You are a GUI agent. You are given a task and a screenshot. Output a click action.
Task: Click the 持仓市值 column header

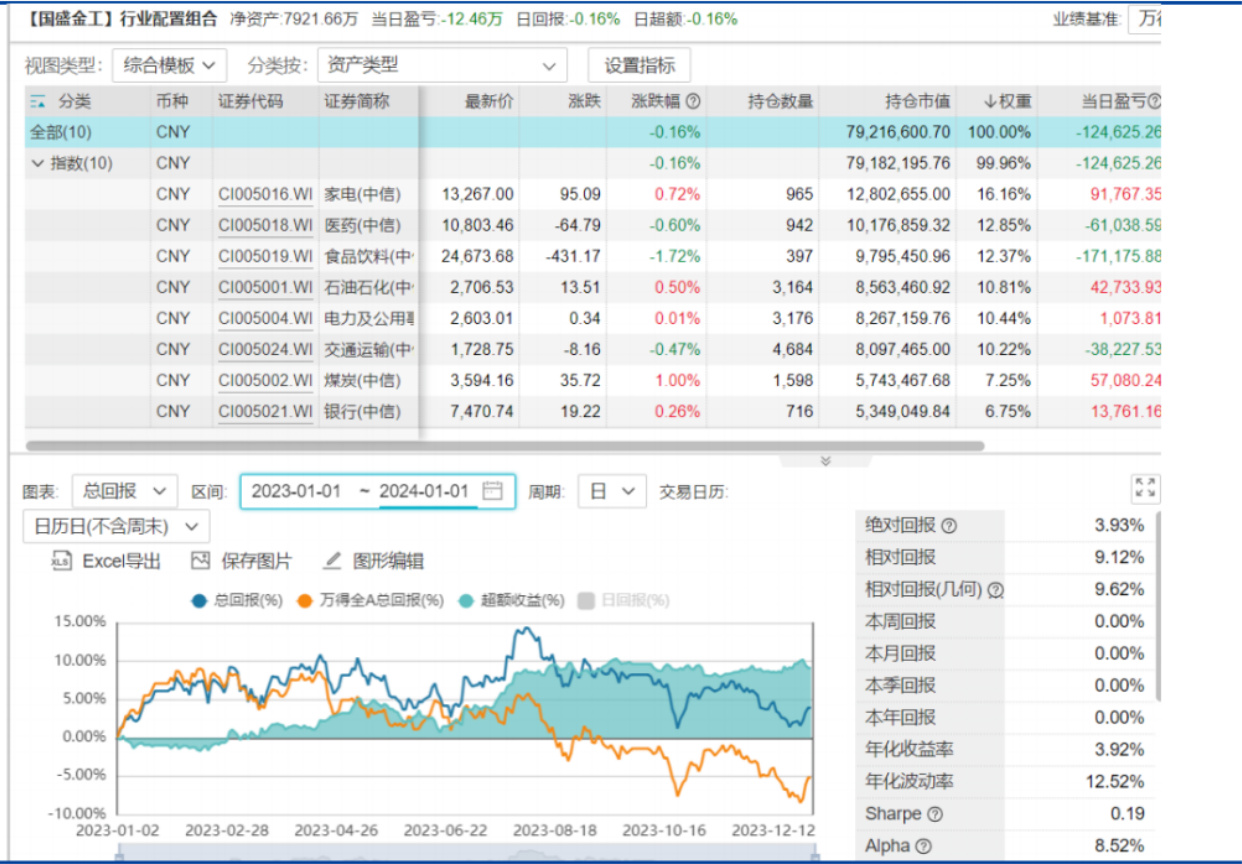pyautogui.click(x=916, y=101)
